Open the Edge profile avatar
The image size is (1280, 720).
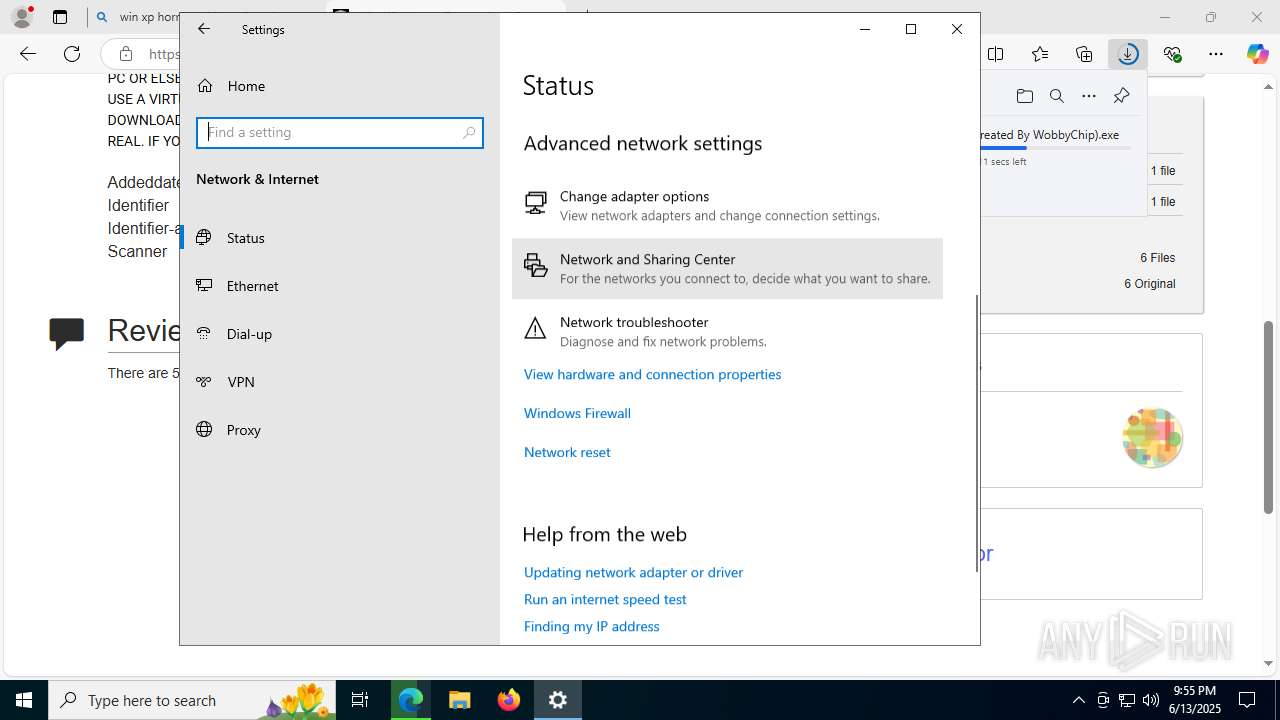[21, 17]
